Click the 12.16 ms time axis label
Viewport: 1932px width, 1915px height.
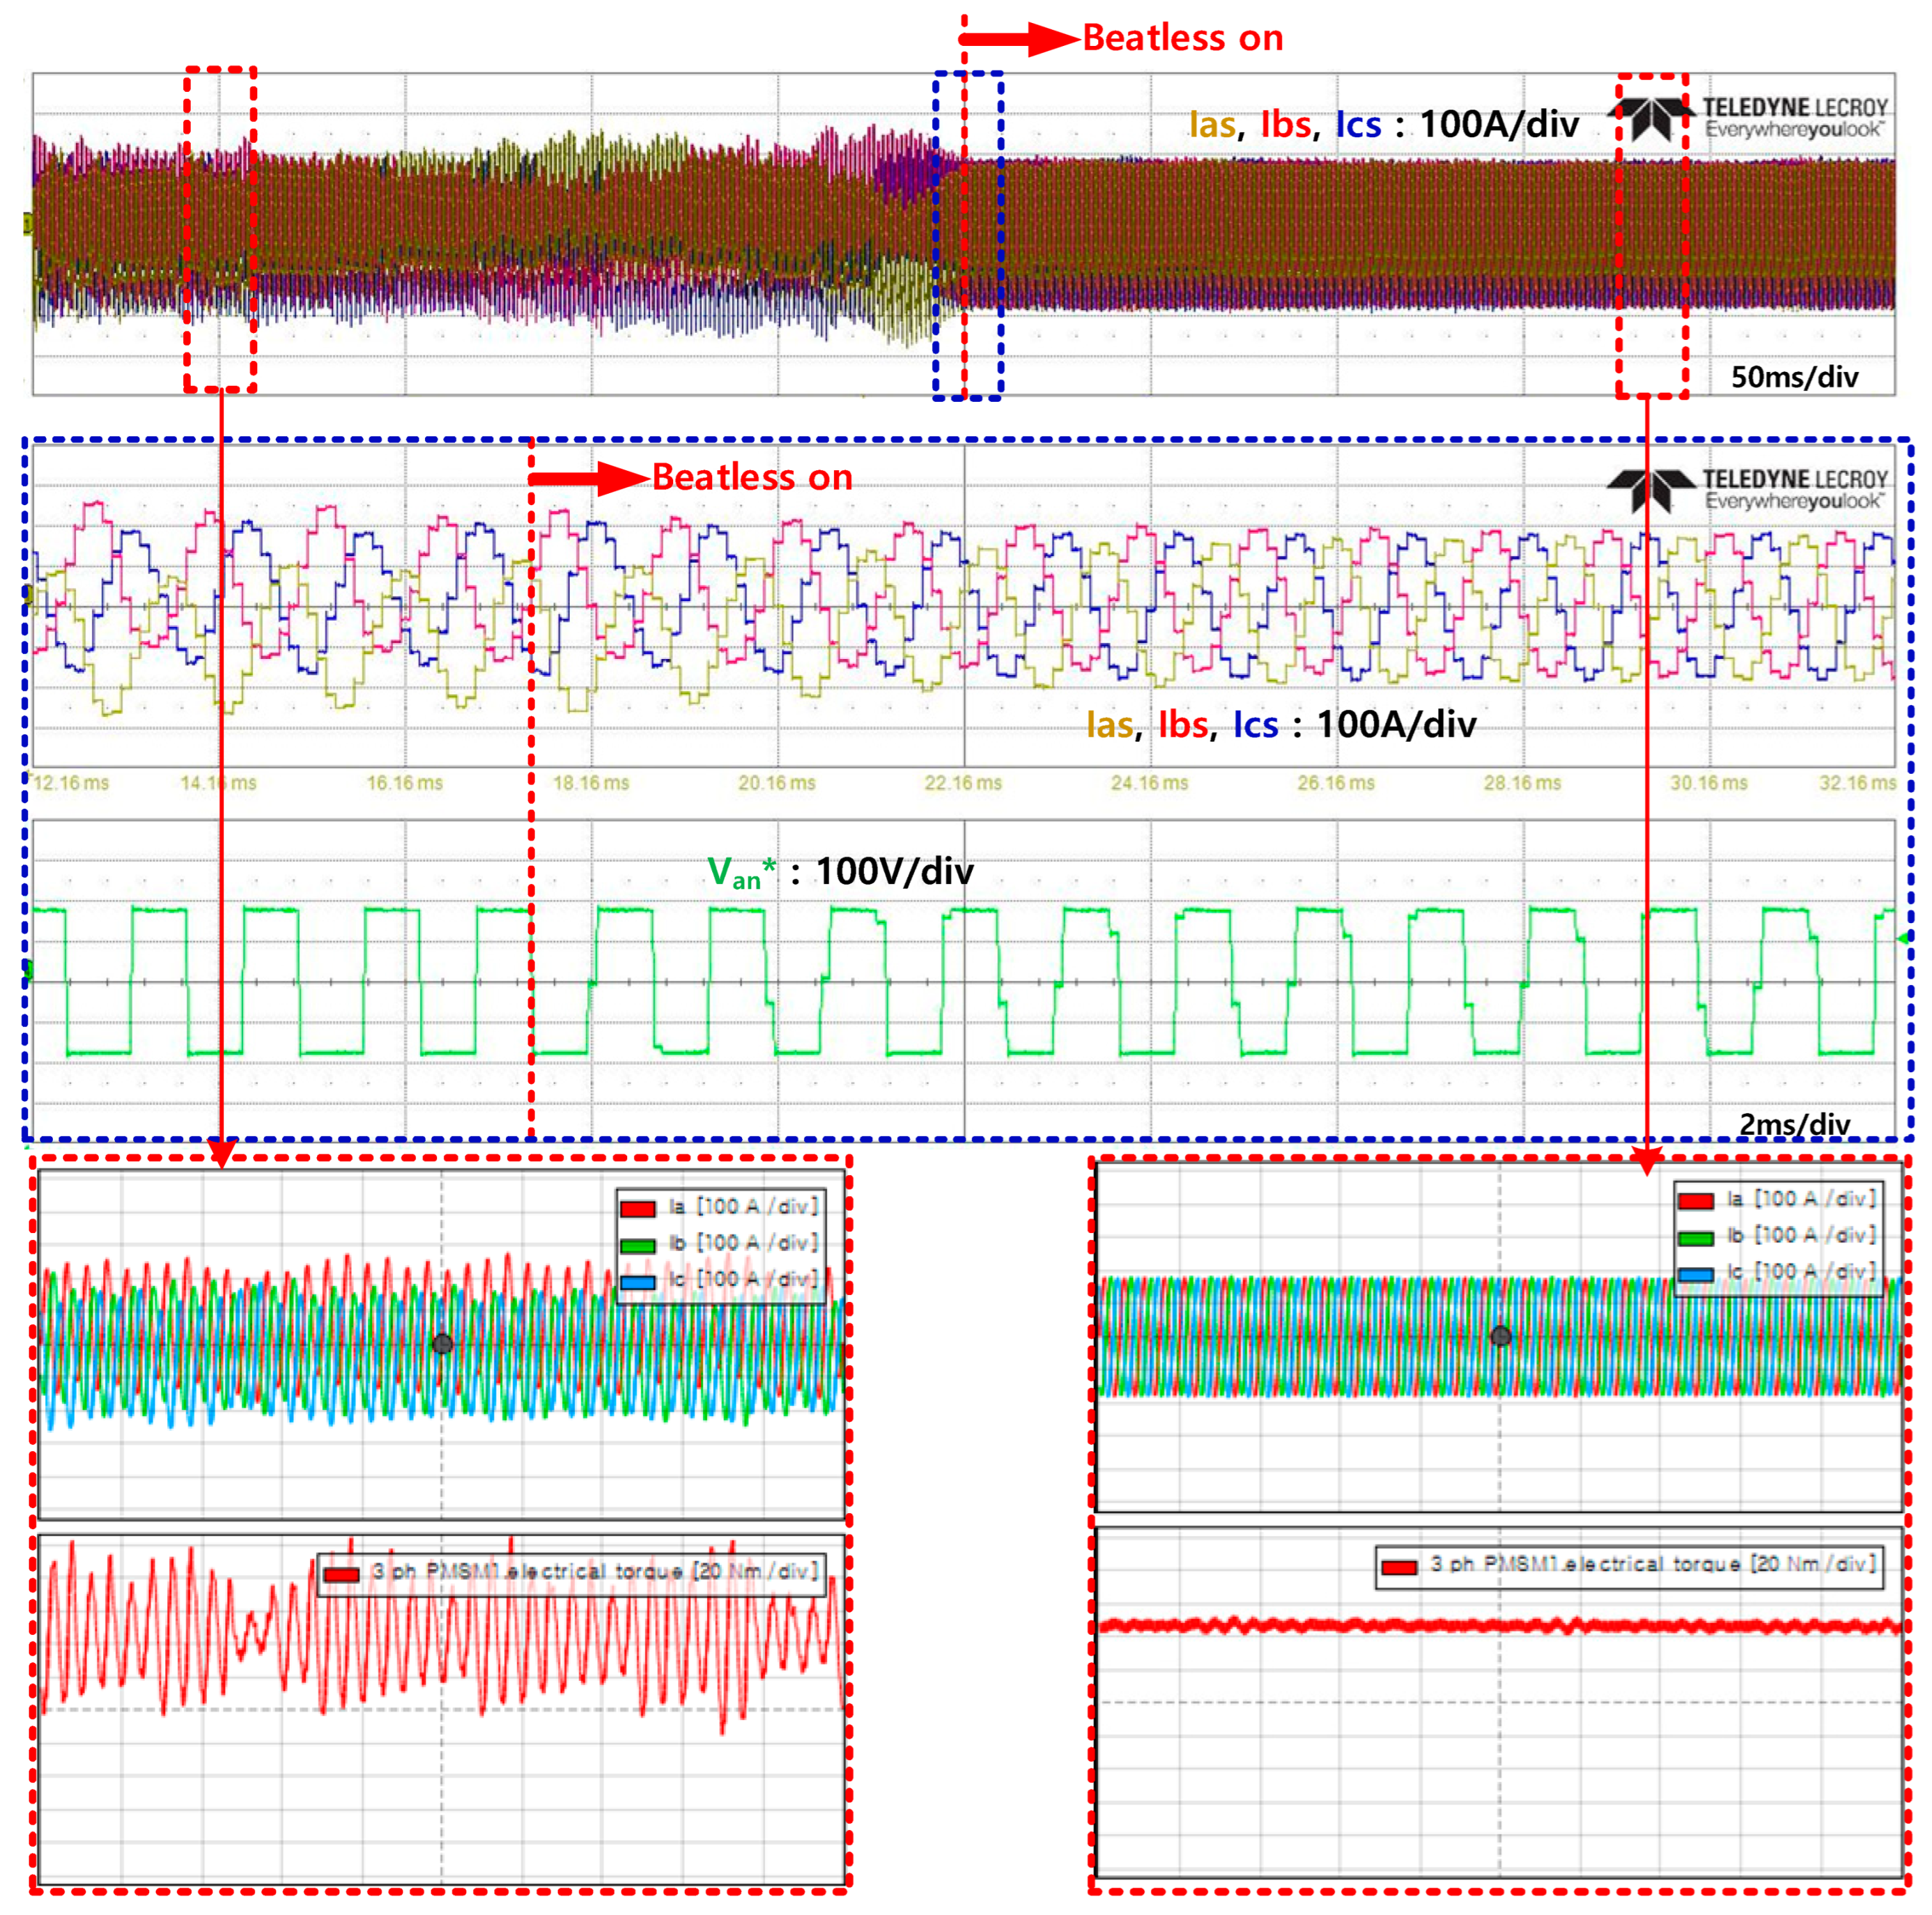click(x=70, y=783)
